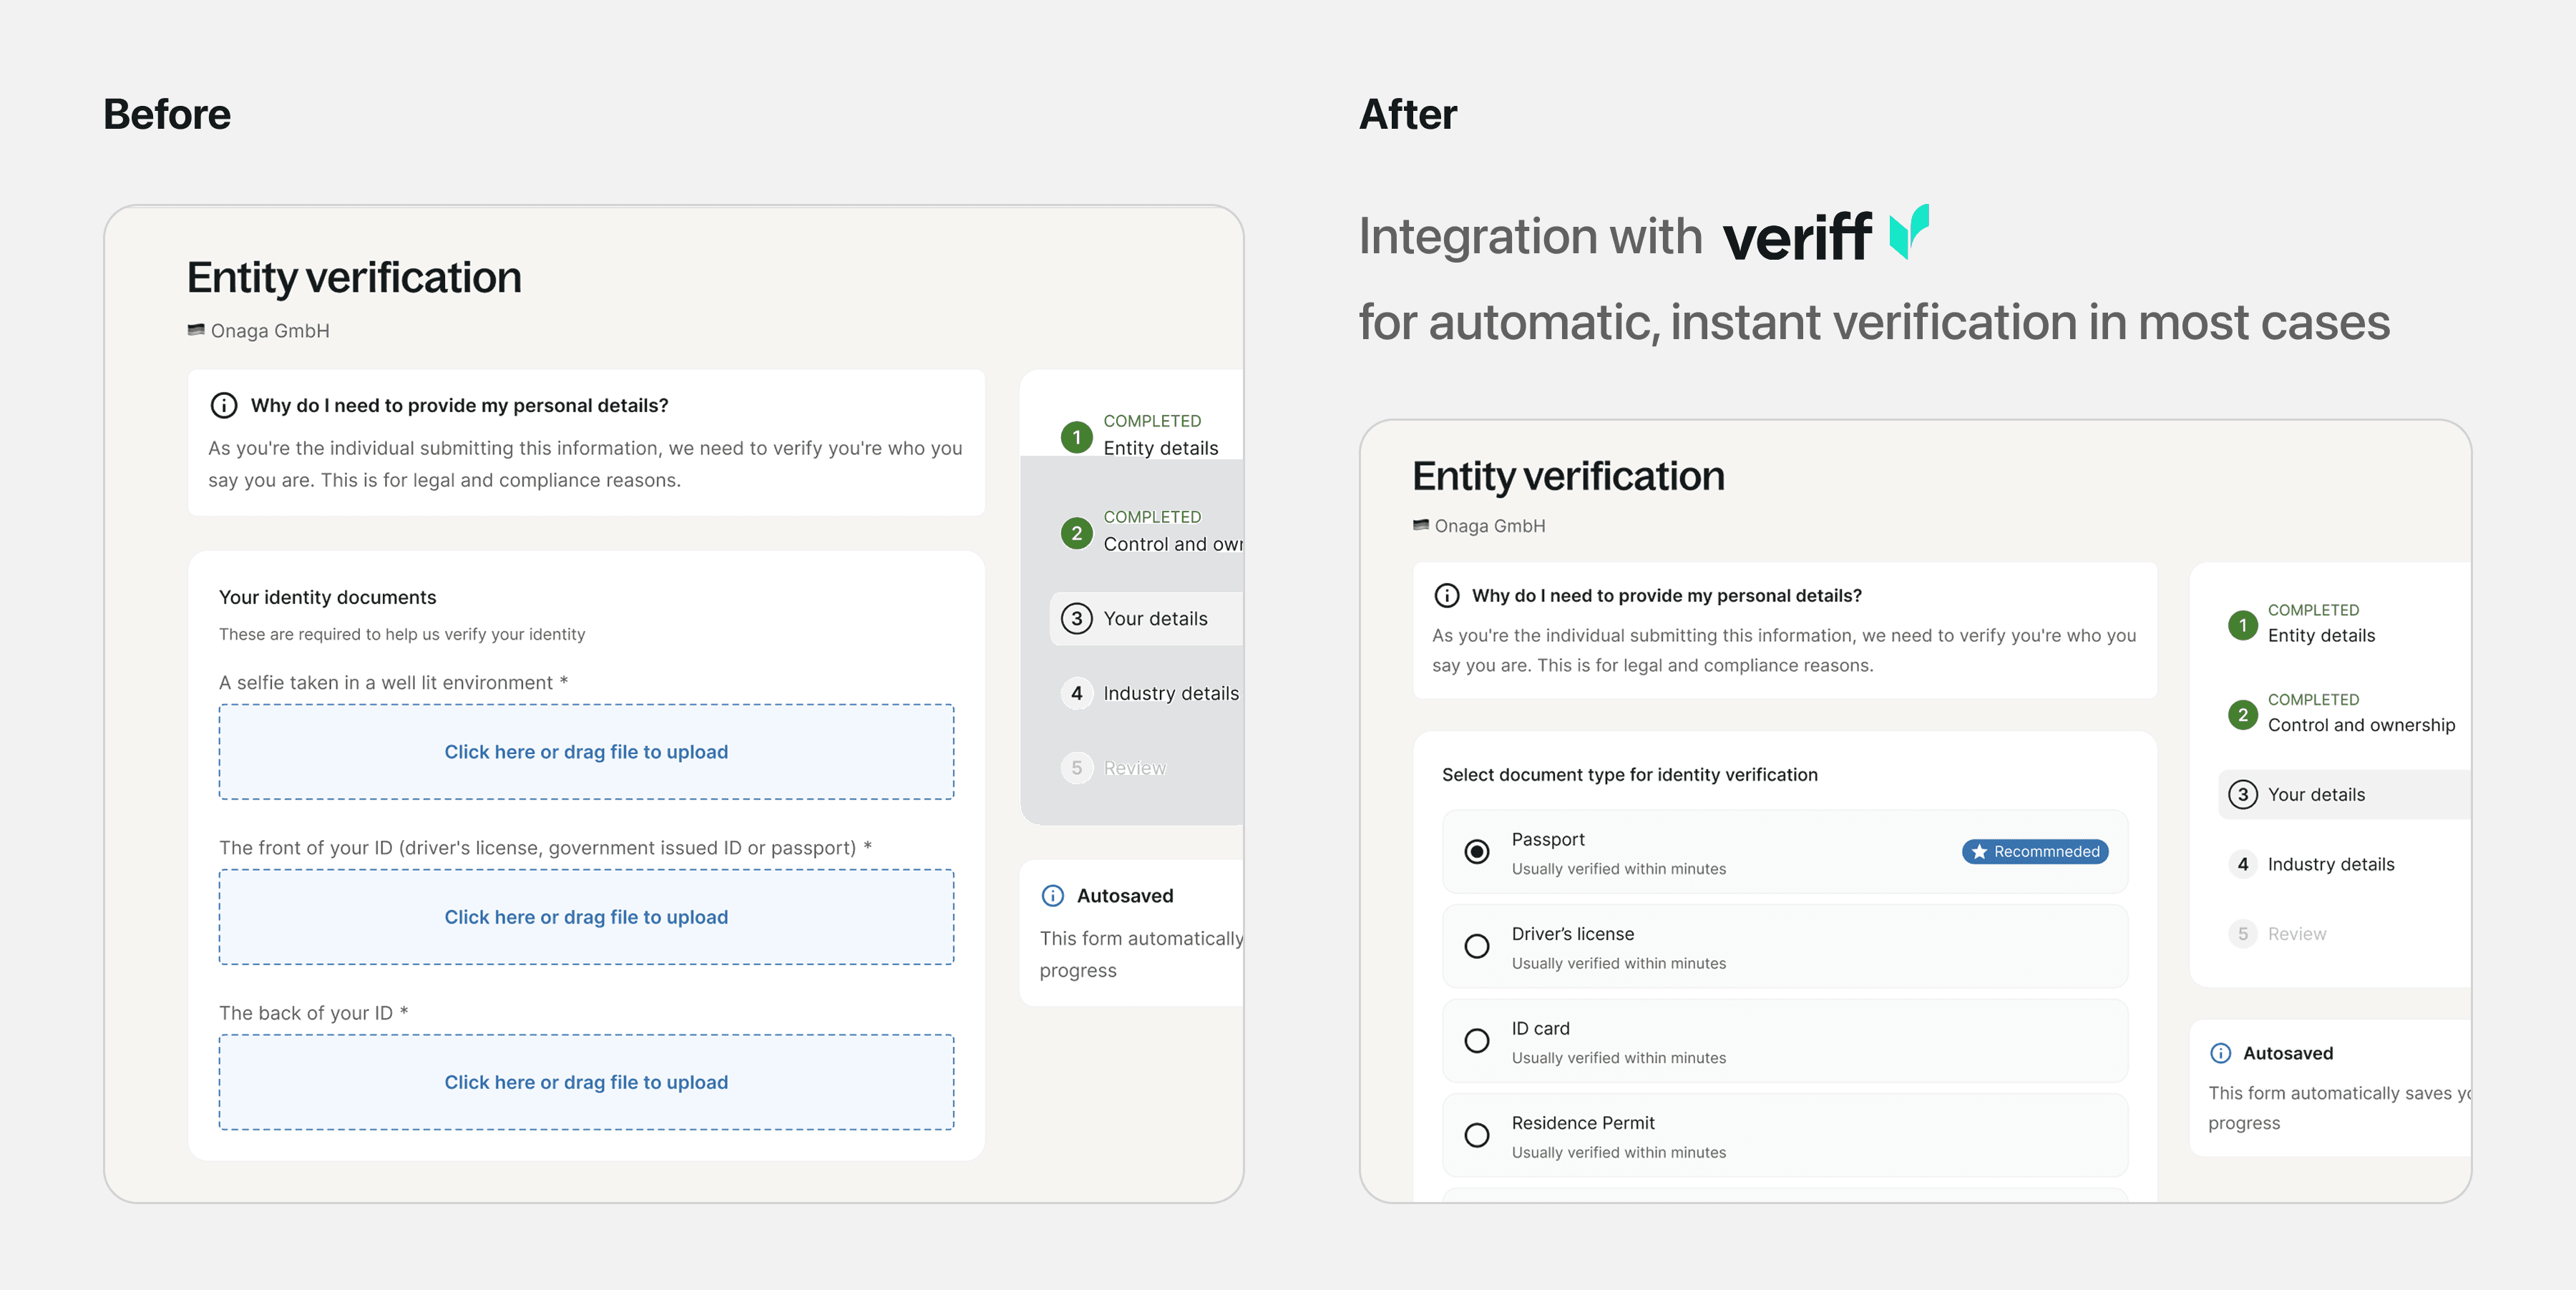Click "Usually verified within minutes" under Residence Permit
The height and width of the screenshot is (1290, 2576).
pos(1618,1152)
